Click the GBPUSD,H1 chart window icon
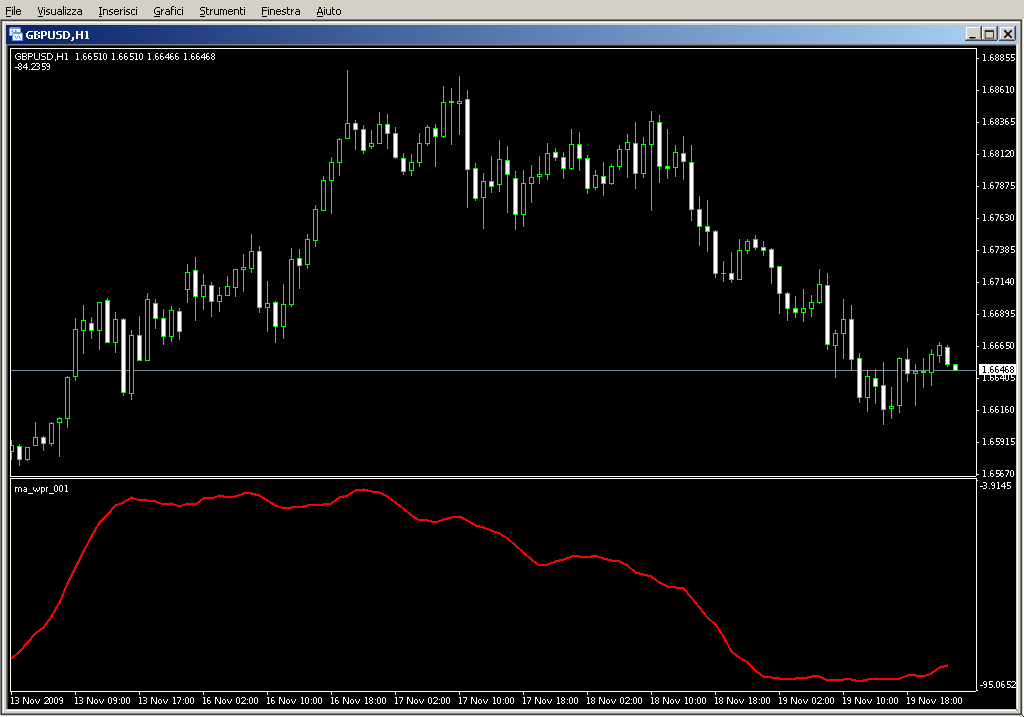 click(x=15, y=35)
